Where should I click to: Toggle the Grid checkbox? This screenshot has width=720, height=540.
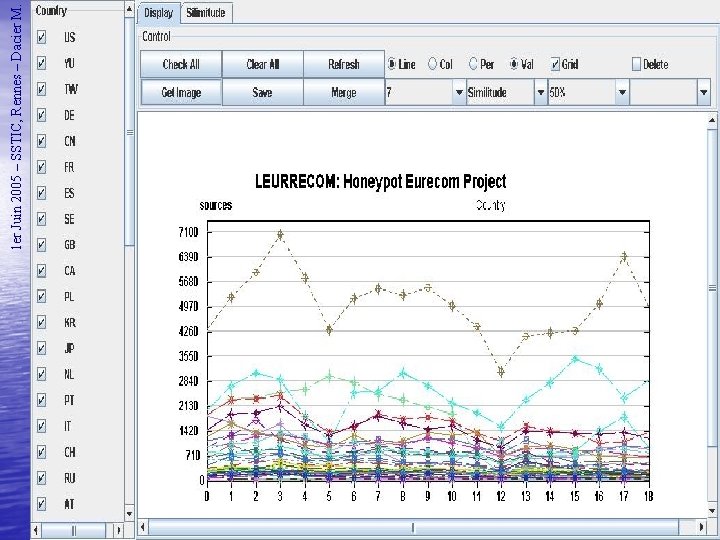tap(555, 64)
